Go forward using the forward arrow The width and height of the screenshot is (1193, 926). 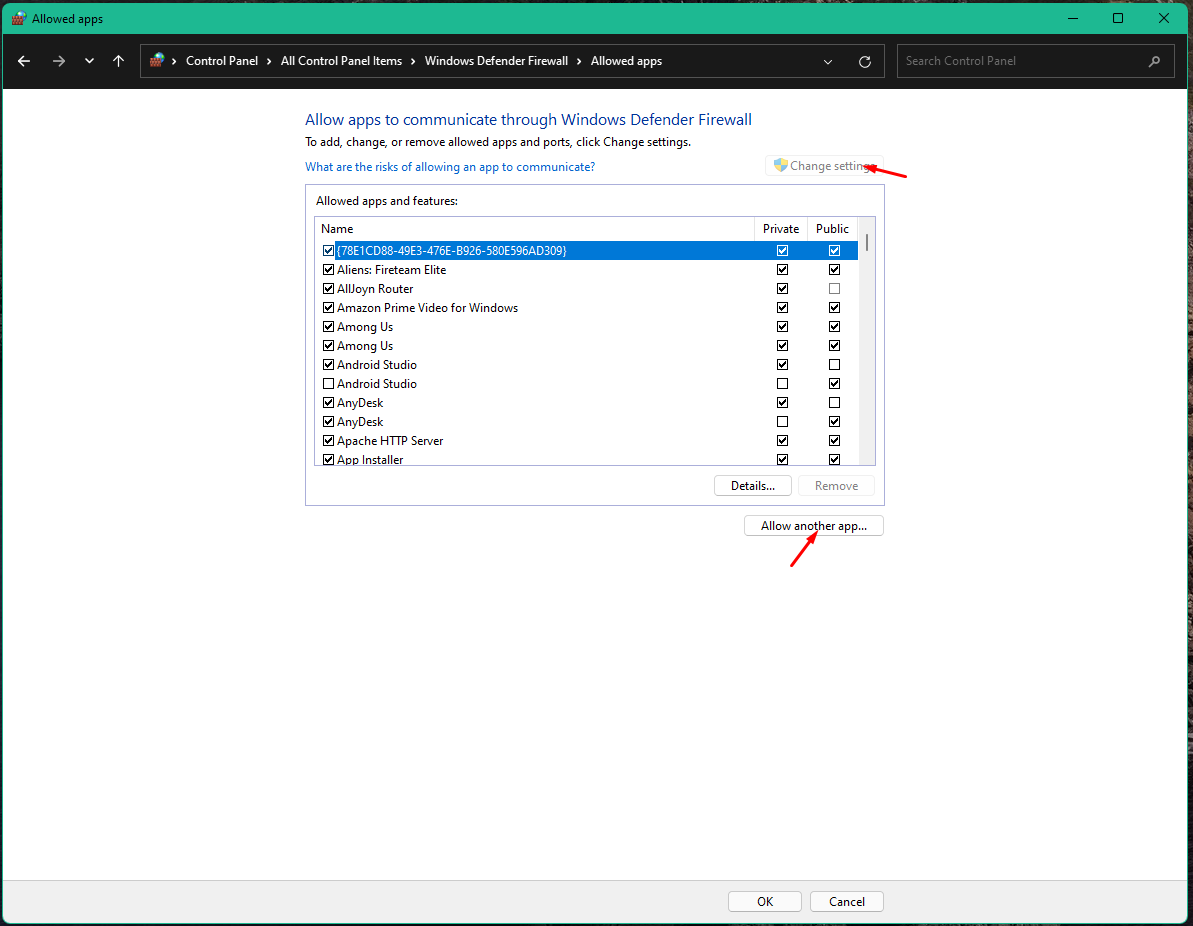[x=59, y=61]
